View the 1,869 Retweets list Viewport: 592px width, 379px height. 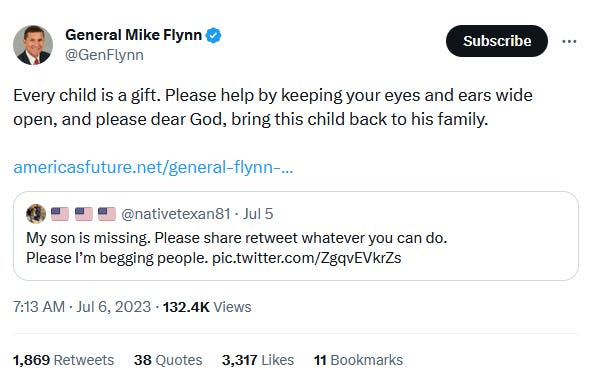63,360
